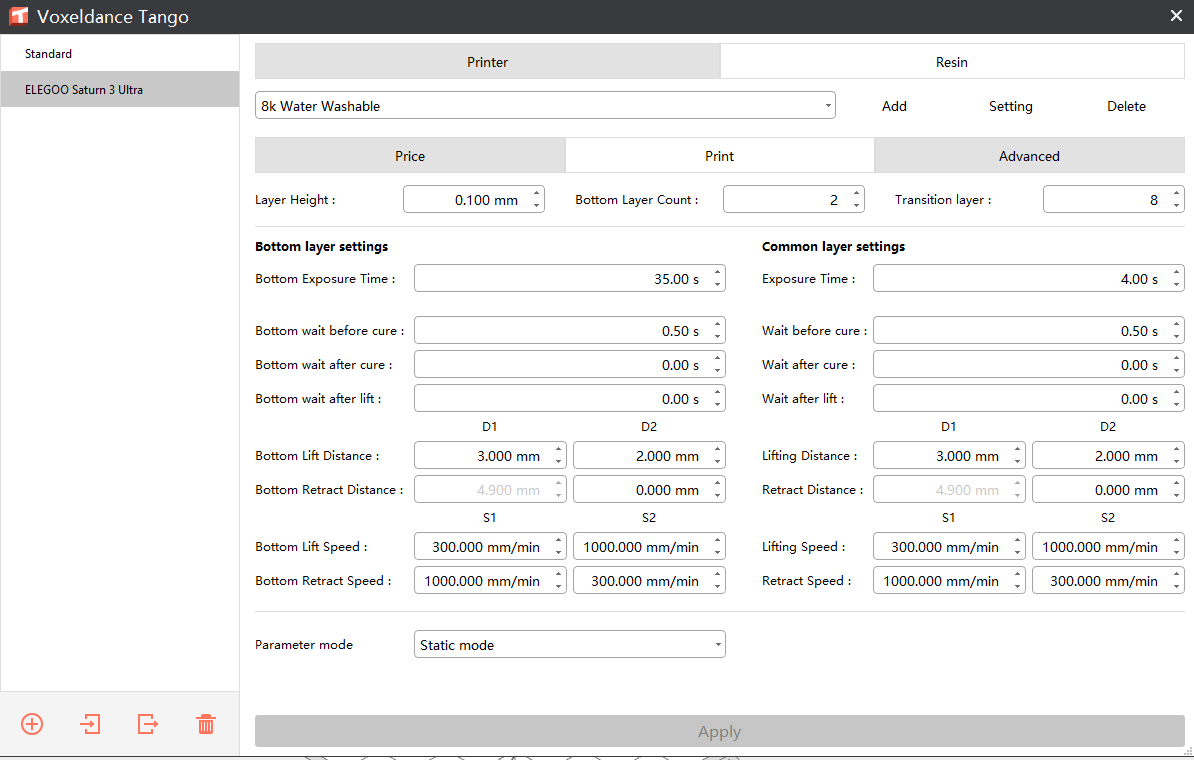The width and height of the screenshot is (1194, 760).
Task: Expand the Parameter mode Static mode dropdown
Action: click(570, 644)
